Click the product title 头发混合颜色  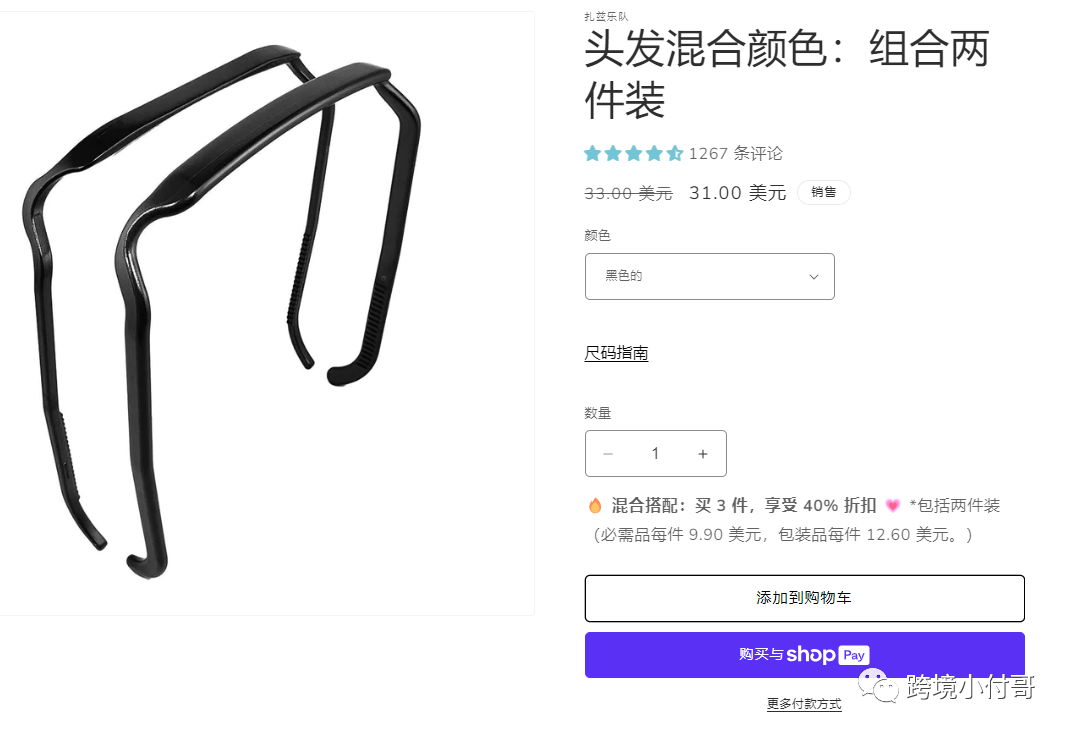click(786, 74)
